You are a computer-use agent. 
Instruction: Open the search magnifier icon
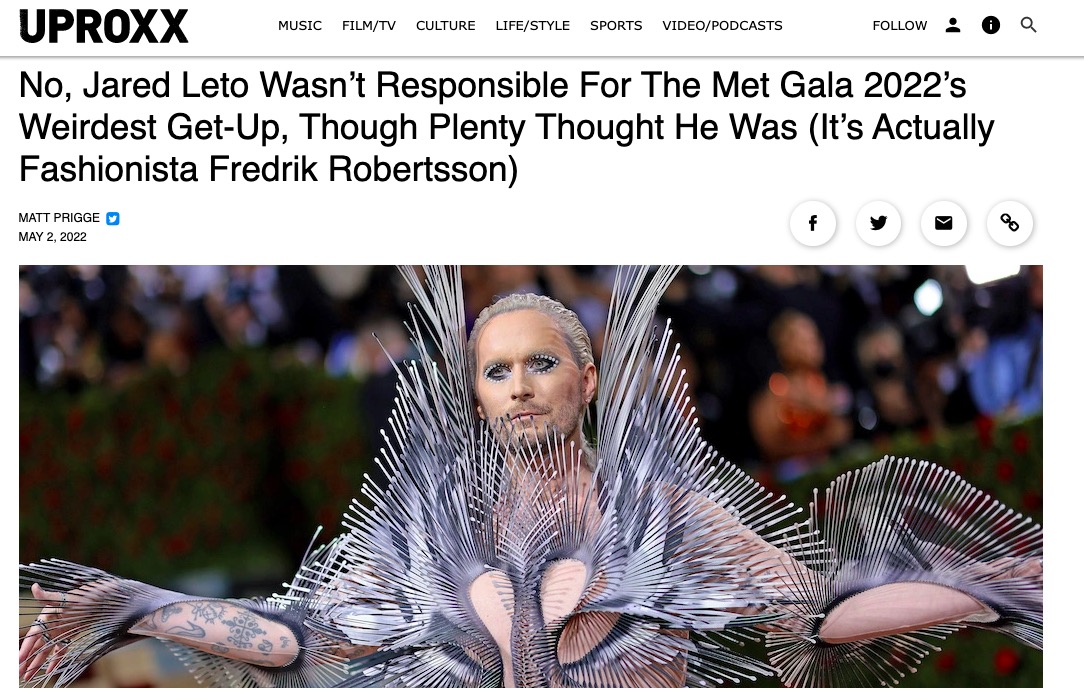1029,26
